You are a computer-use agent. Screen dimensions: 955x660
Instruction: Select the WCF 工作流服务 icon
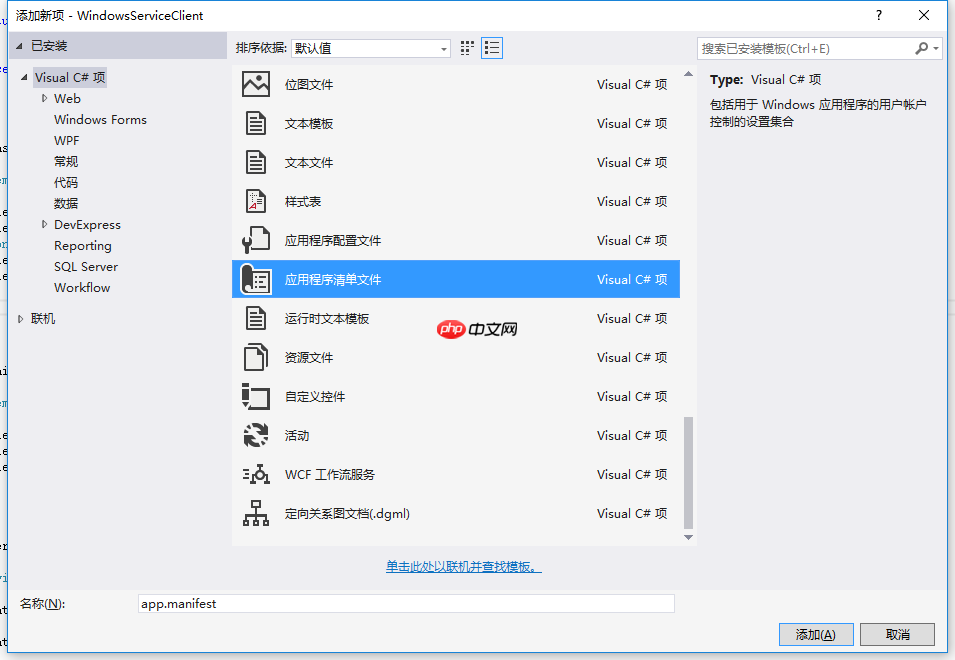255,474
